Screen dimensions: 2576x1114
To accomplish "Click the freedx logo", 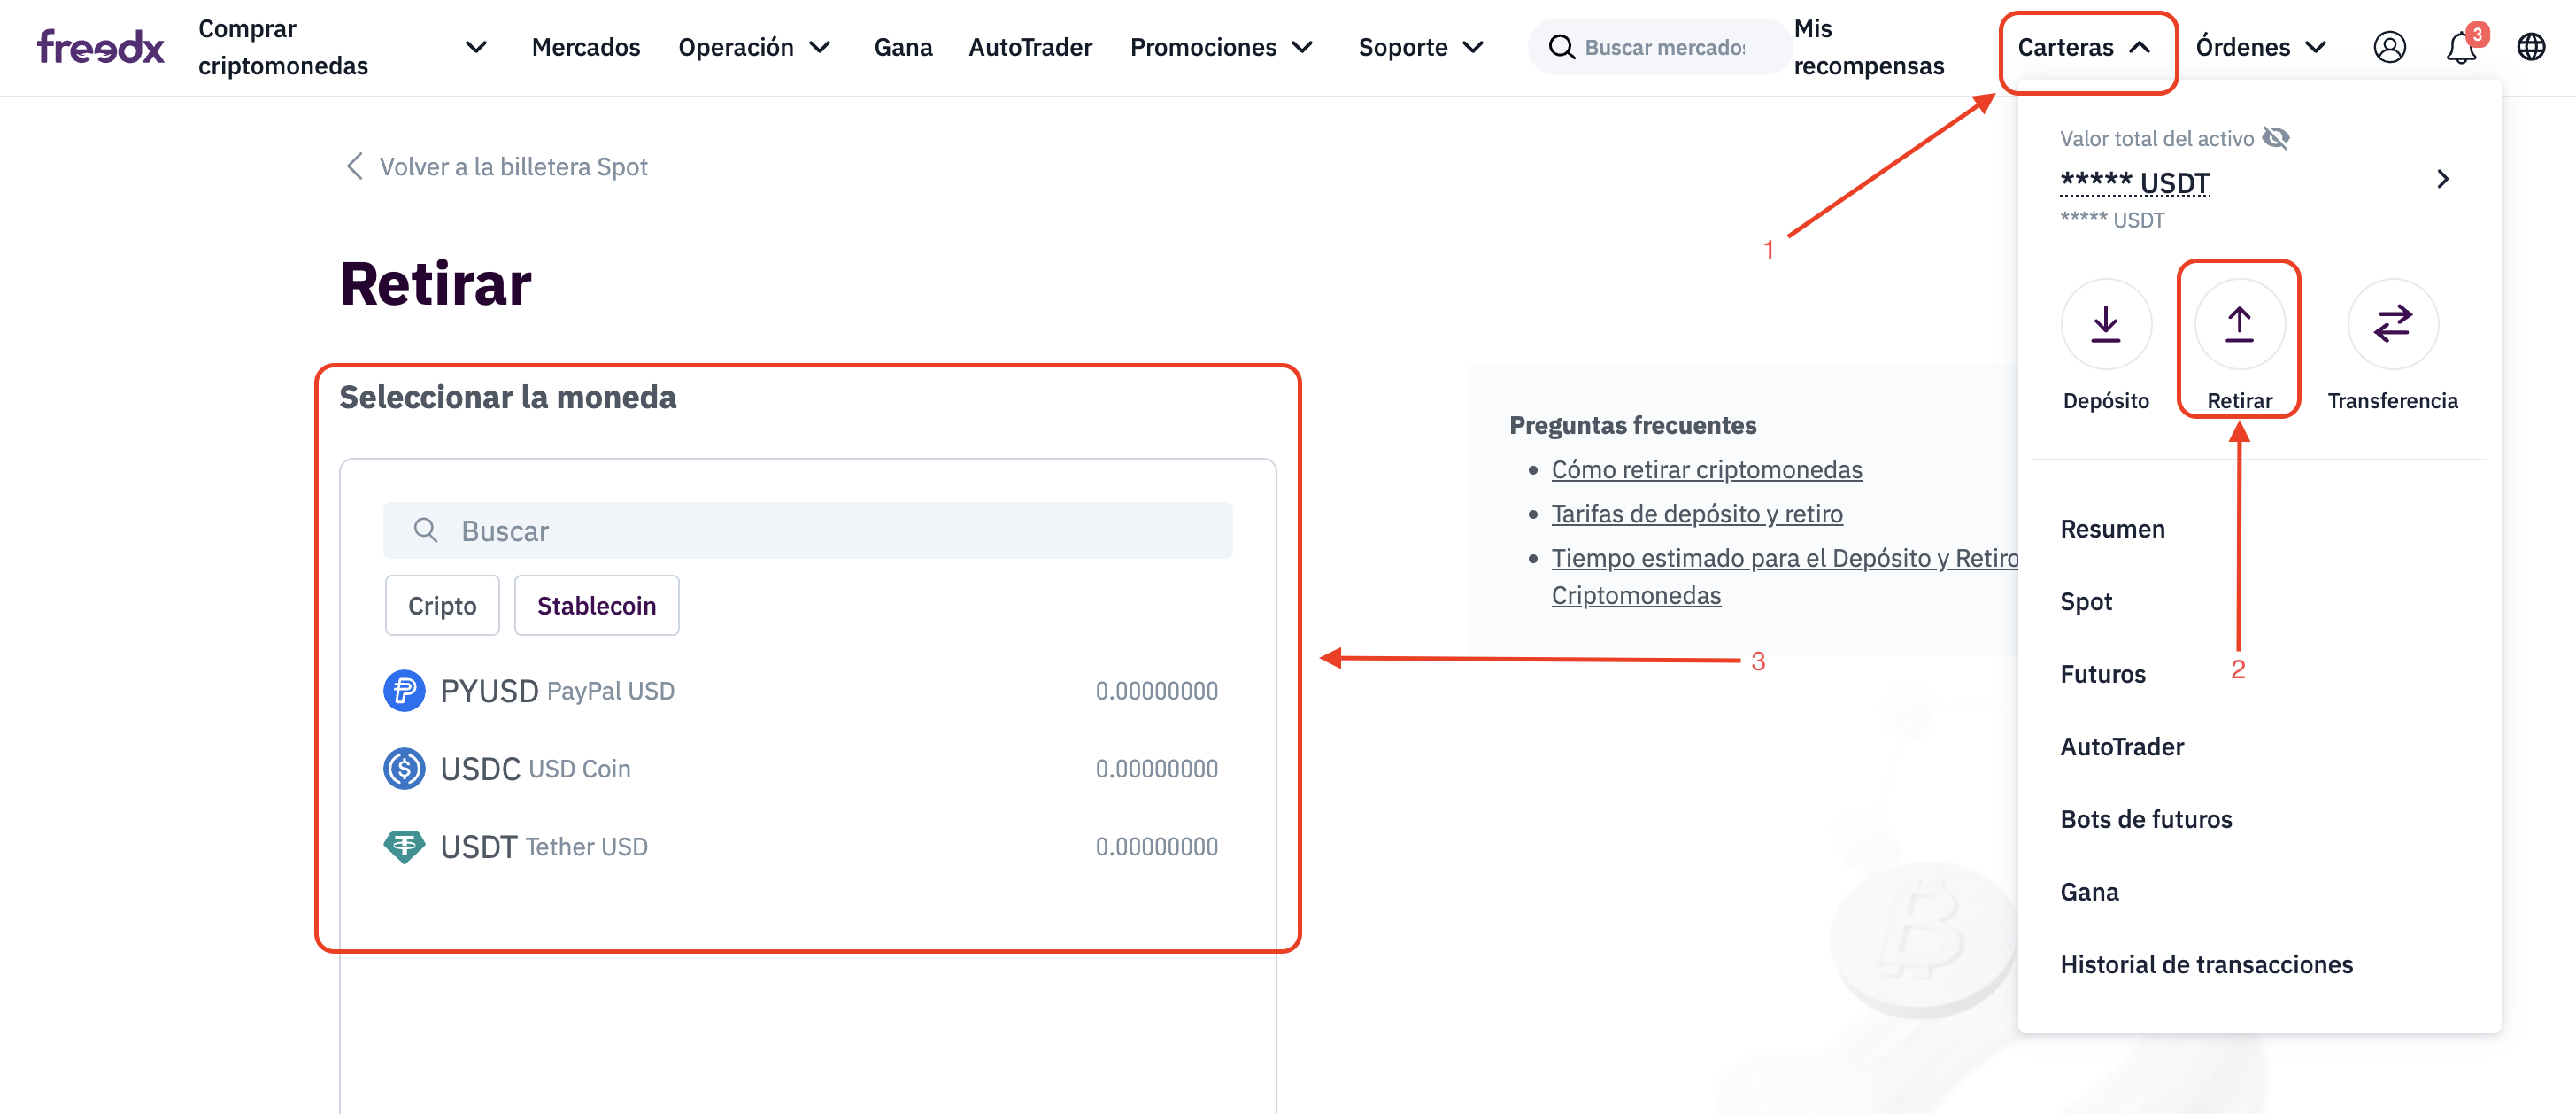I will tap(100, 47).
